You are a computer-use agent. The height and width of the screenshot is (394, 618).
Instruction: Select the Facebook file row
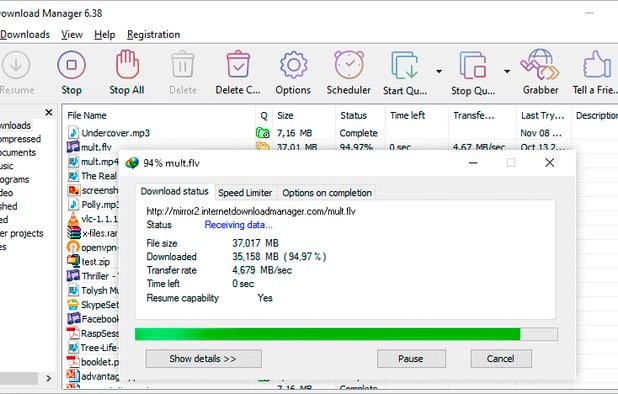pyautogui.click(x=93, y=319)
